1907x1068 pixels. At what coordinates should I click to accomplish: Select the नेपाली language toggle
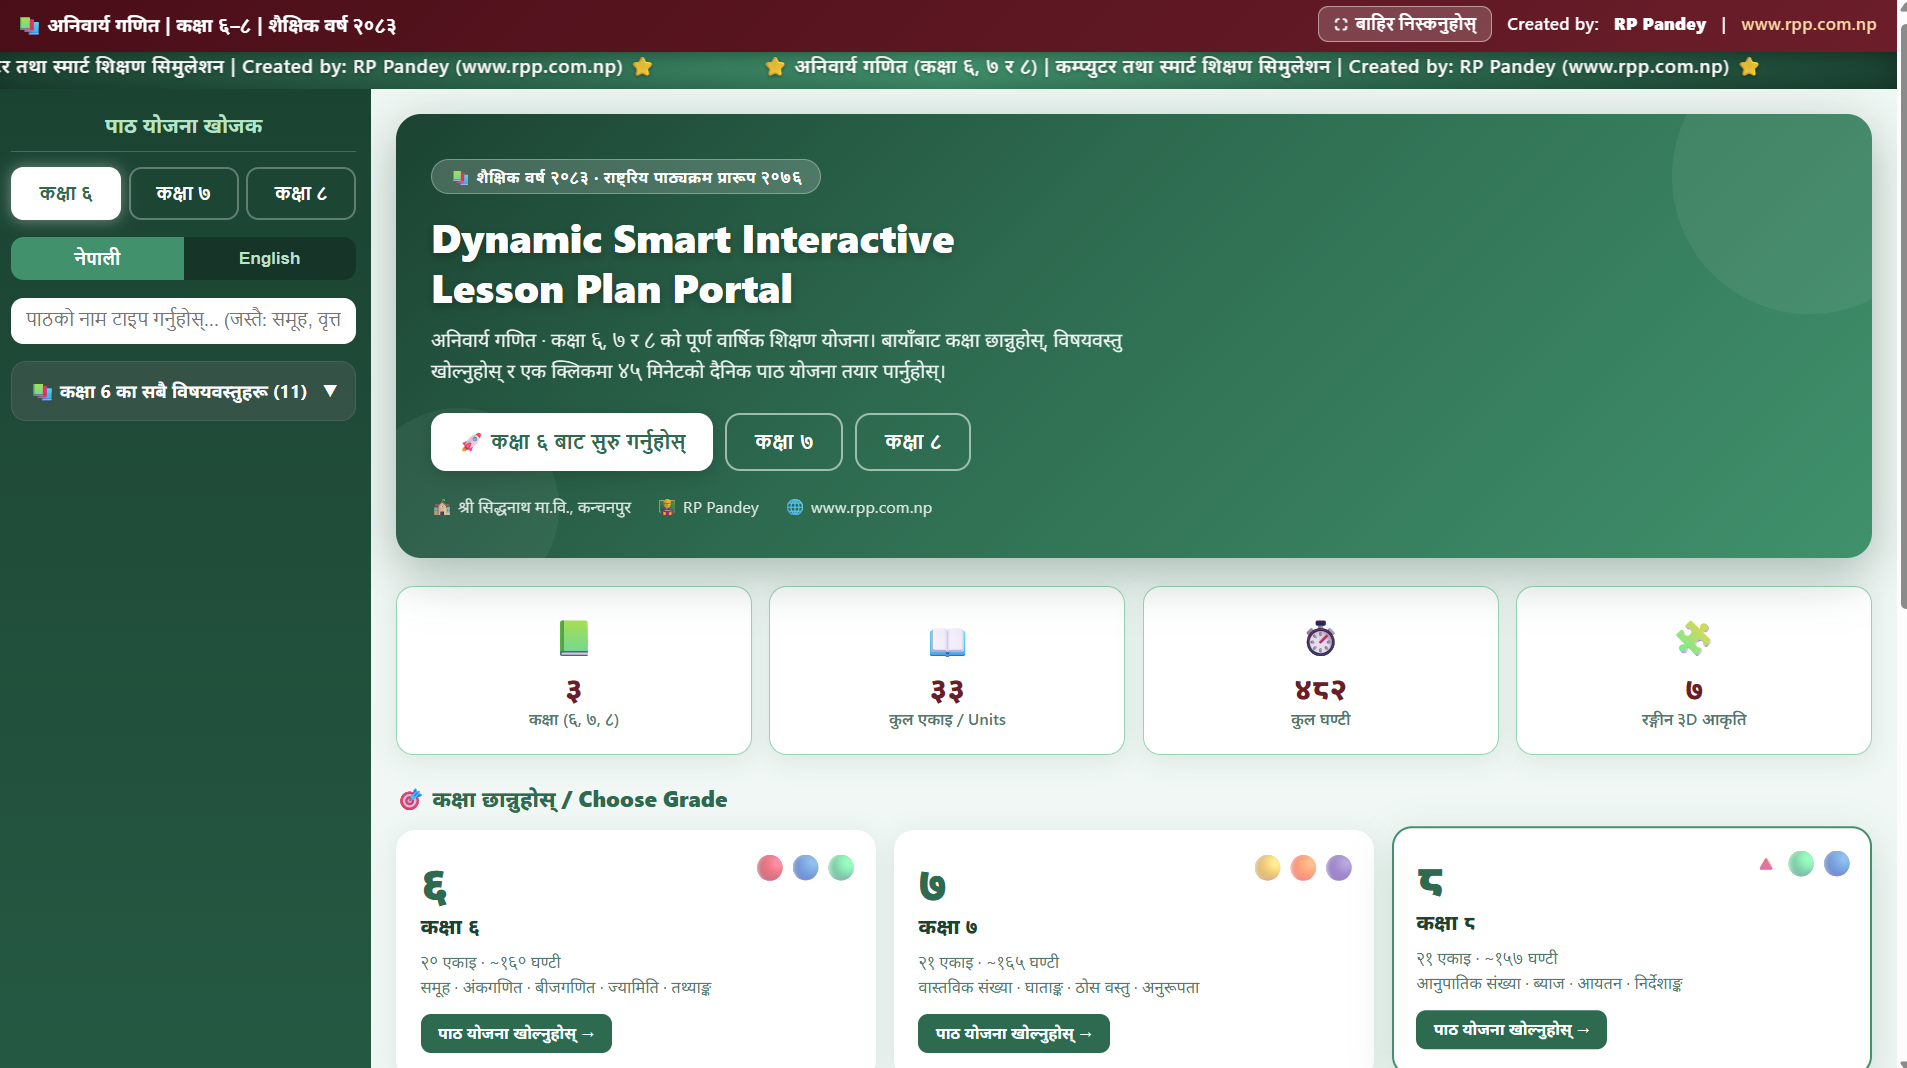point(97,258)
